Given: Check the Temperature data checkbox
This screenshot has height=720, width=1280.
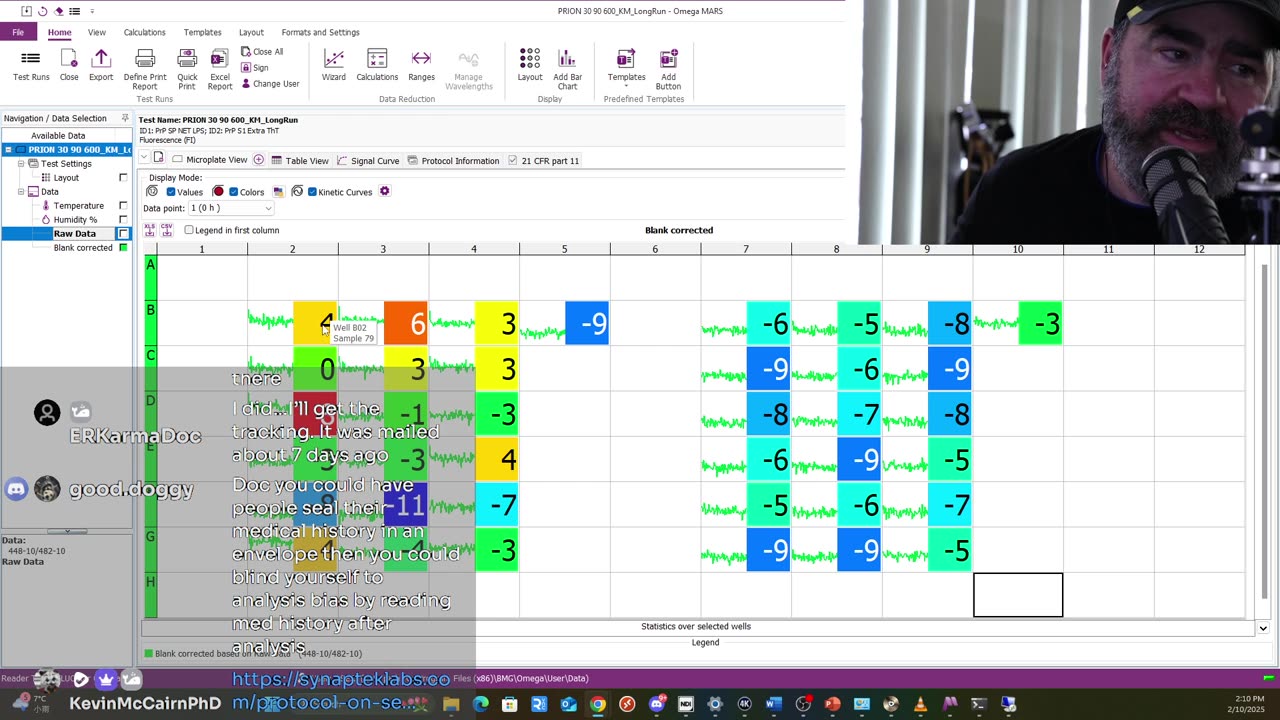Looking at the screenshot, I should pyautogui.click(x=123, y=205).
